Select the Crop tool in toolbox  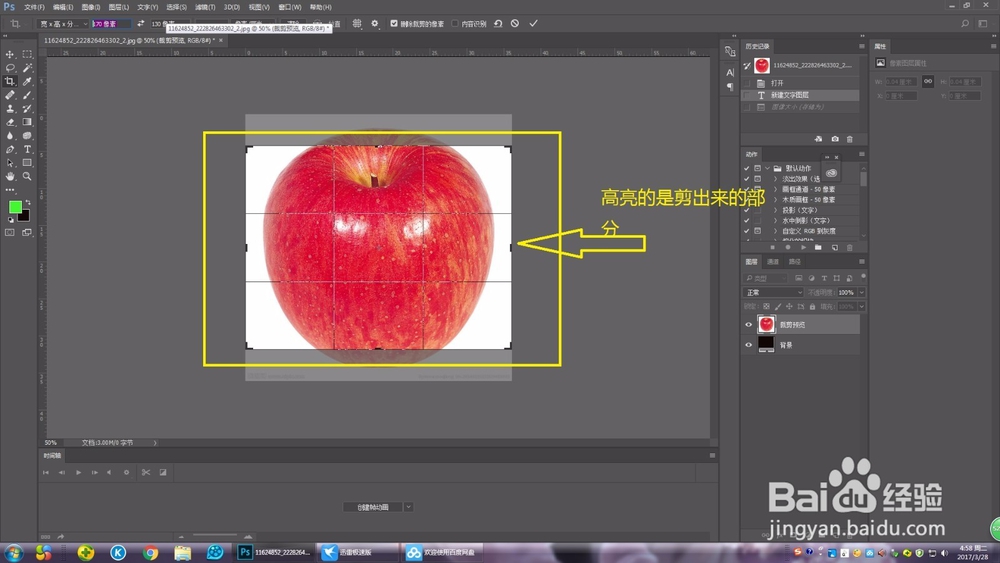pos(10,81)
